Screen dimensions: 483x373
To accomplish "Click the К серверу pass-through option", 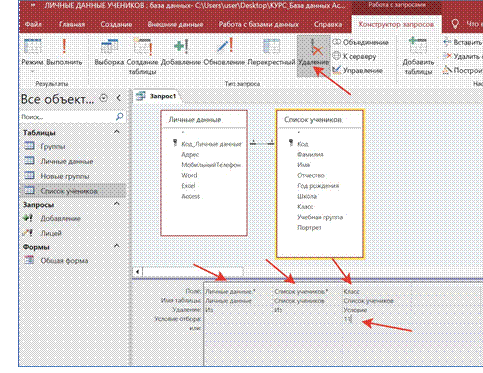I will click(355, 56).
